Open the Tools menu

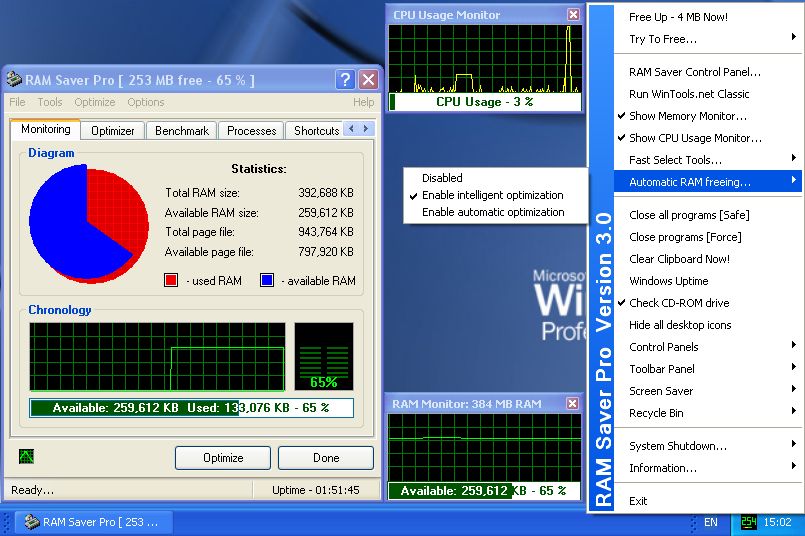(x=50, y=102)
